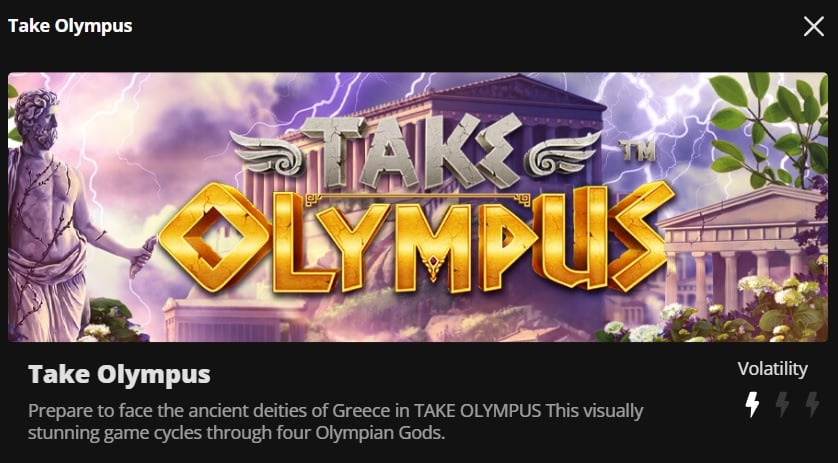This screenshot has height=463, width=838.
Task: Click the third dimmed volatility lightning bolt
Action: pyautogui.click(x=812, y=404)
